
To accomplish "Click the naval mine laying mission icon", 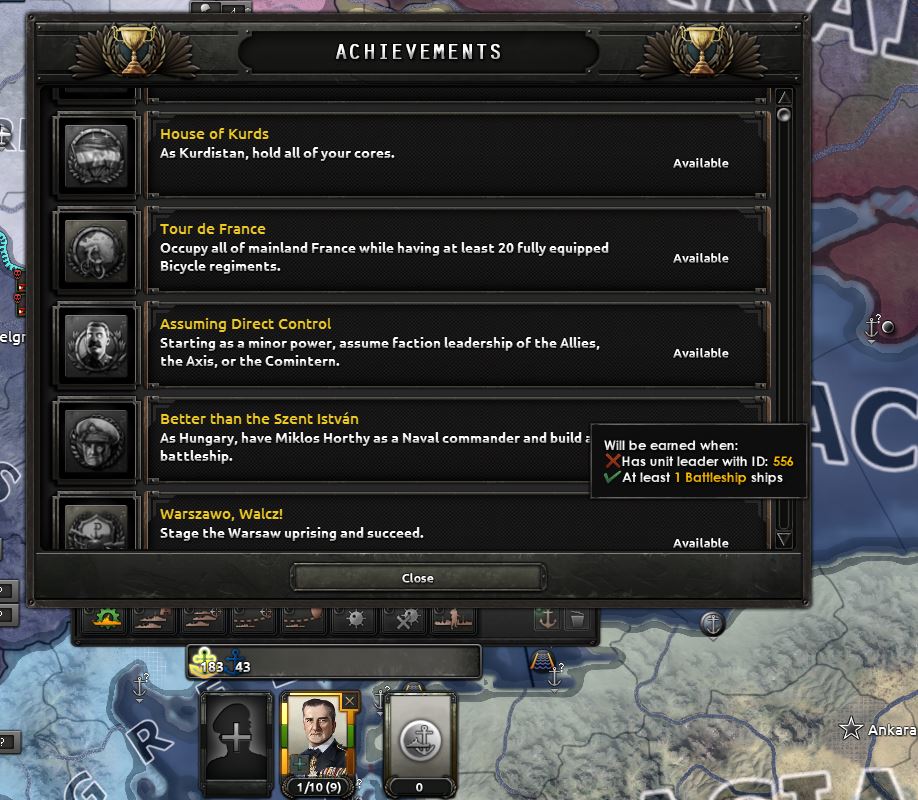I will pos(355,618).
